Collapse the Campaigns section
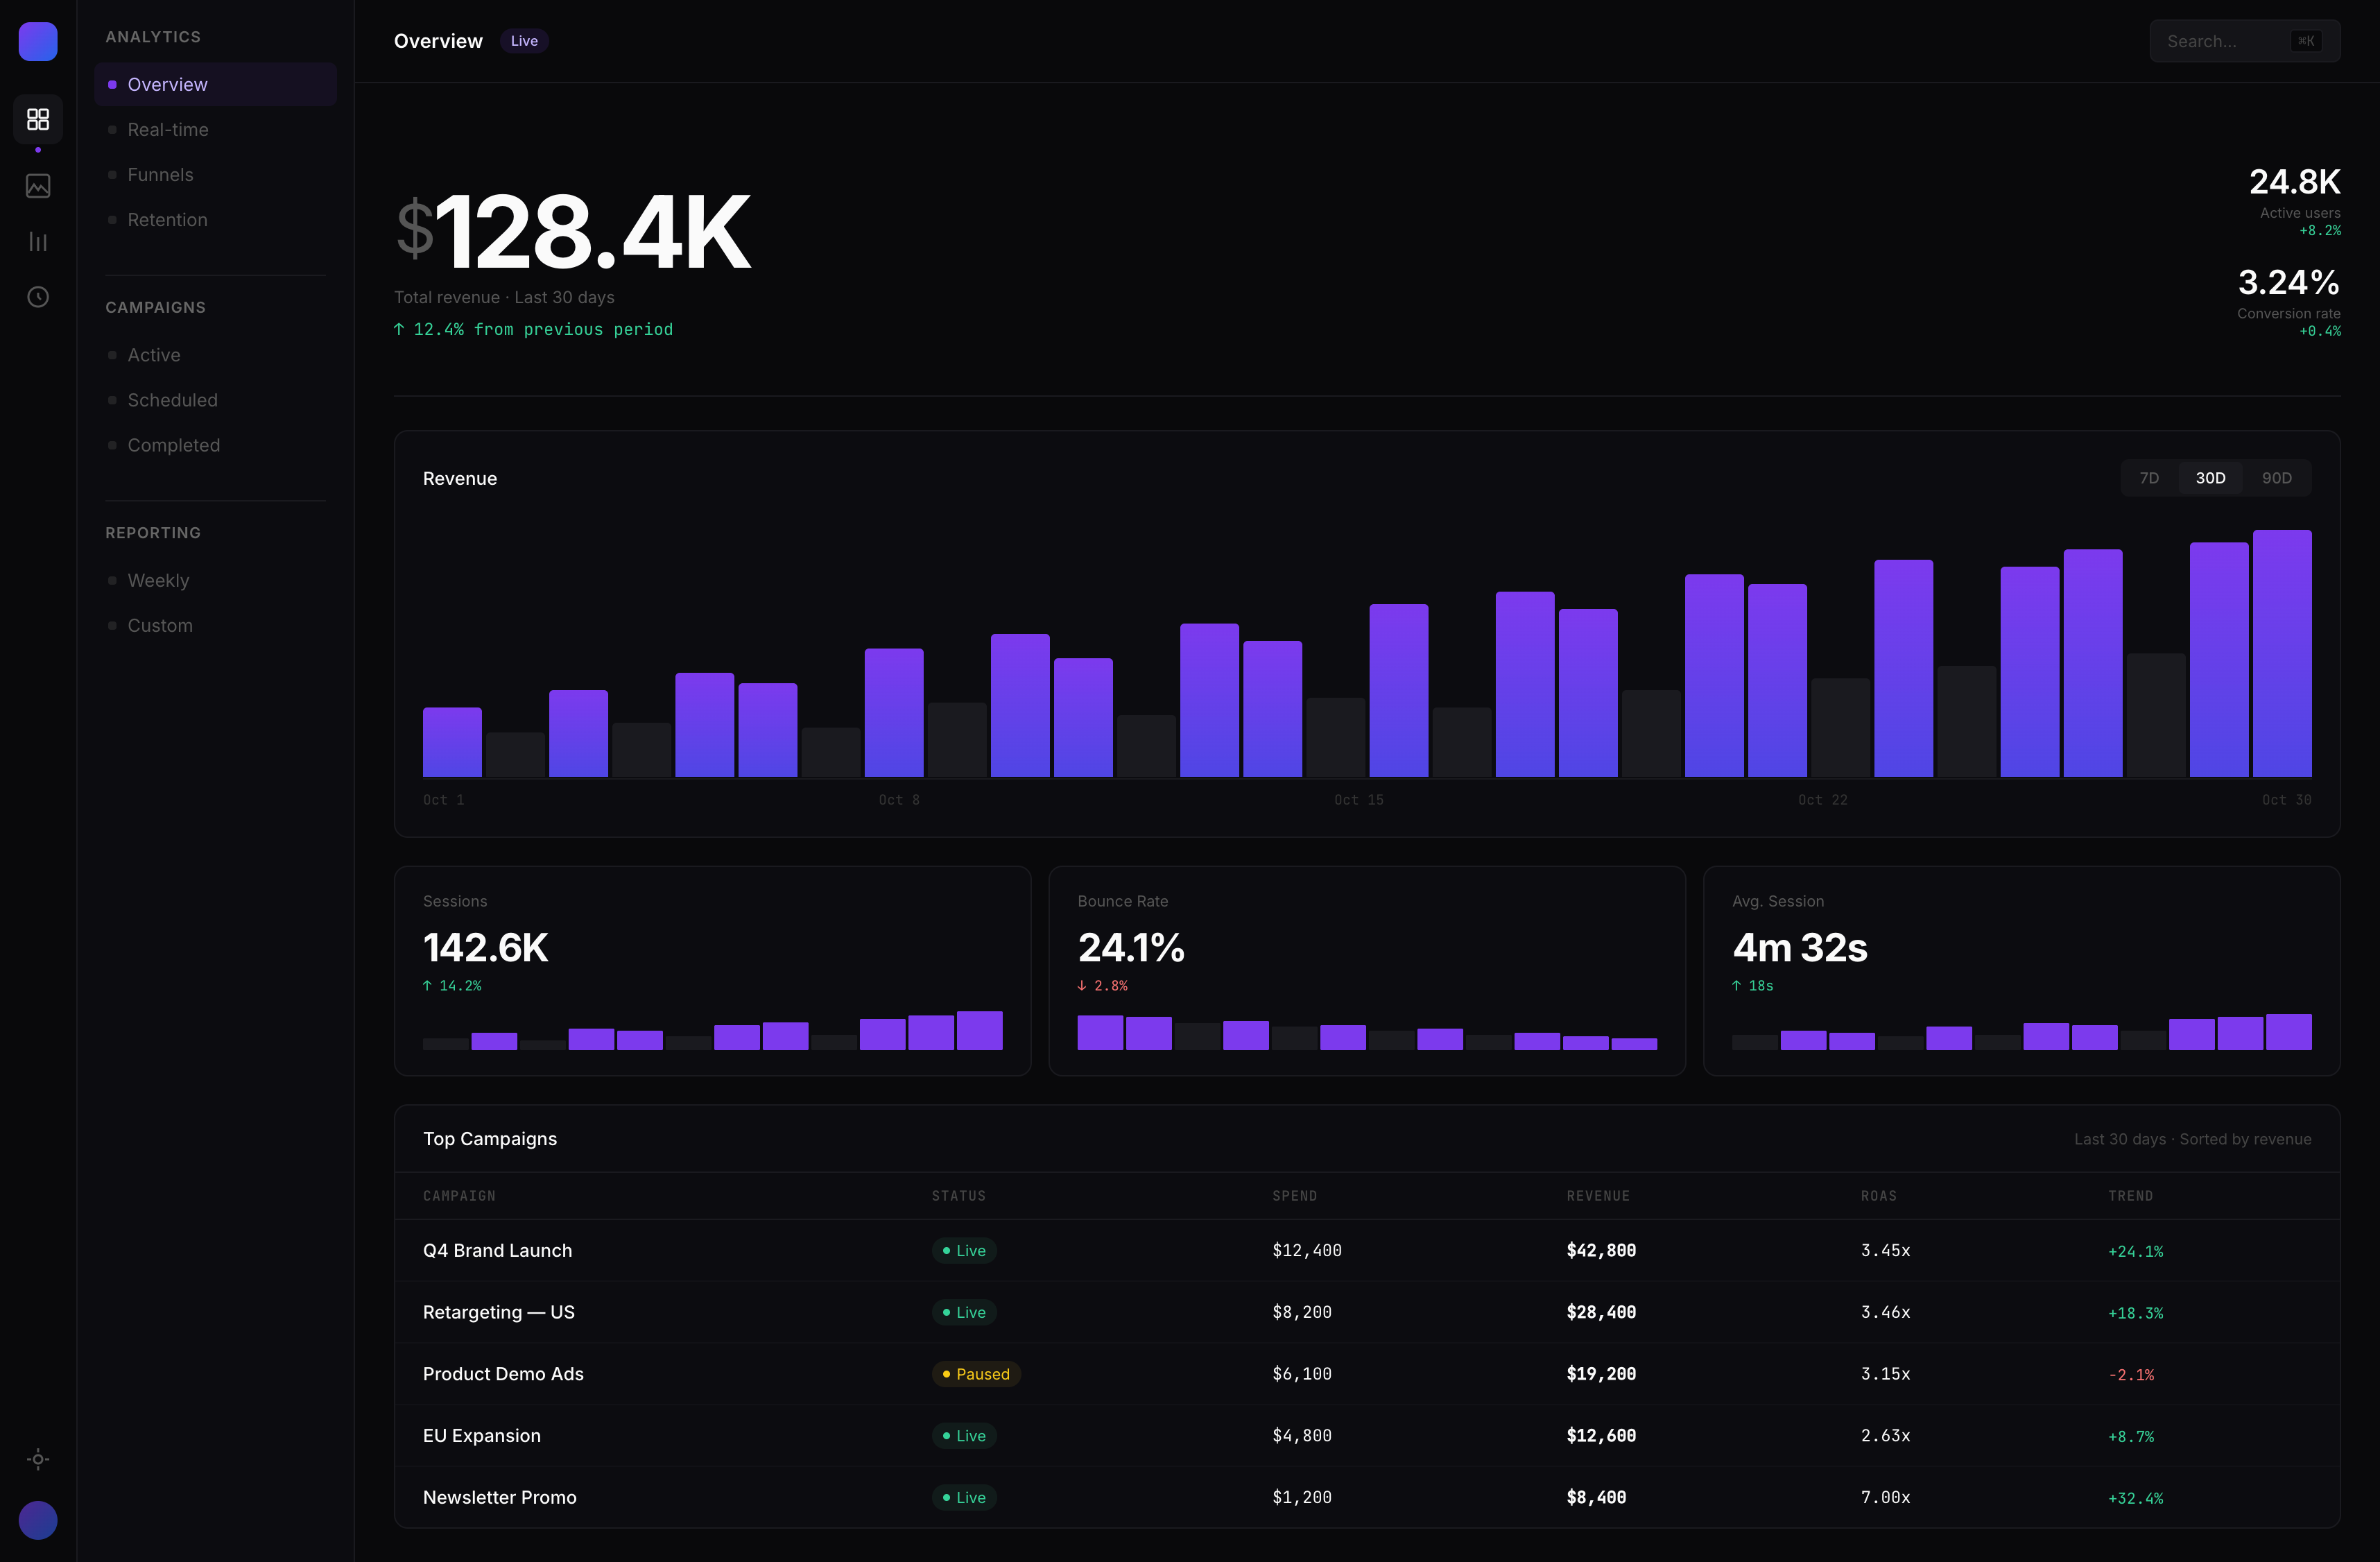Image resolution: width=2380 pixels, height=1562 pixels. coord(156,307)
